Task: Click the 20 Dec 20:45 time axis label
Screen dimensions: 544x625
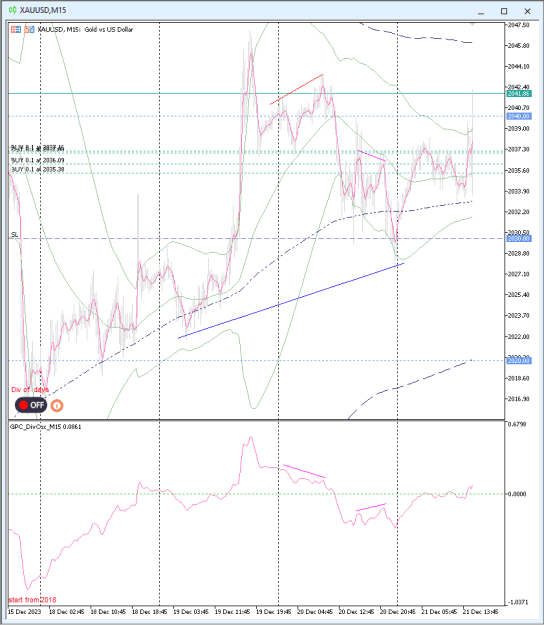Action: coord(397,611)
